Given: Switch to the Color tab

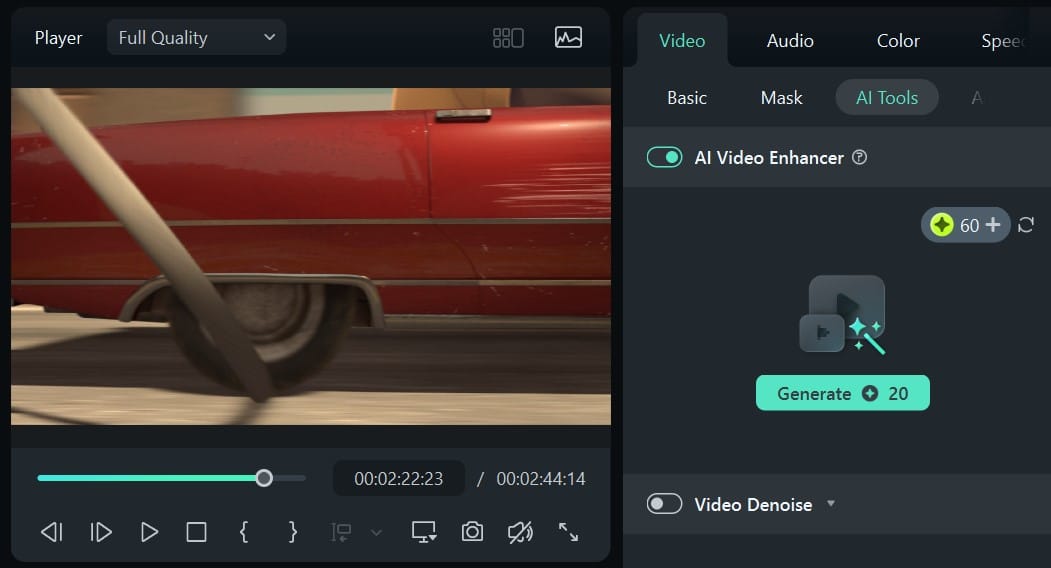Looking at the screenshot, I should [x=898, y=40].
